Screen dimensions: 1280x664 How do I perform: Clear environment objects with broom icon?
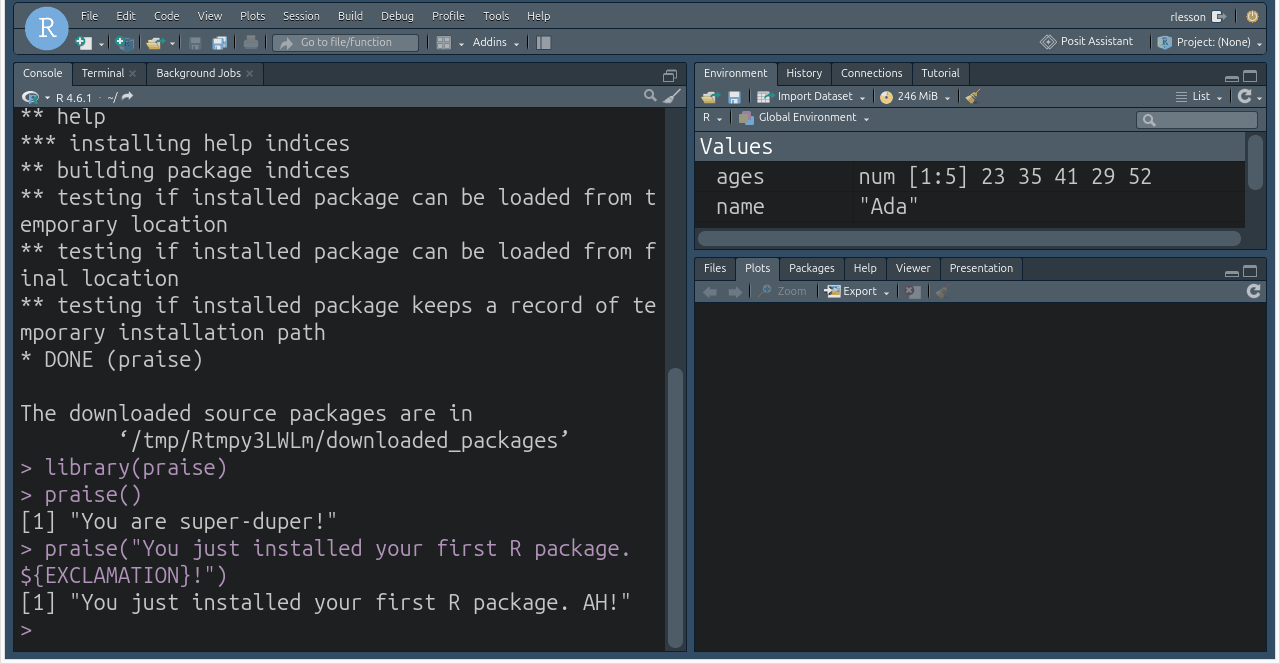(972, 97)
